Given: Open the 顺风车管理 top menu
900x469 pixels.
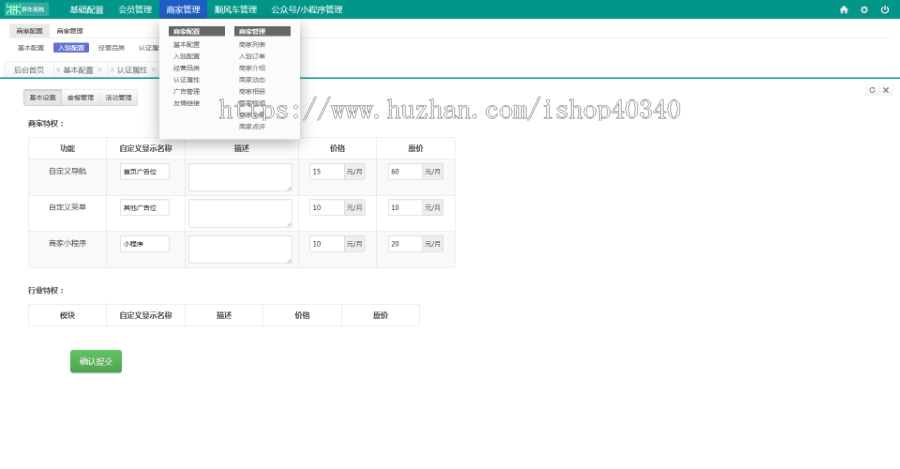Looking at the screenshot, I should click(x=235, y=9).
